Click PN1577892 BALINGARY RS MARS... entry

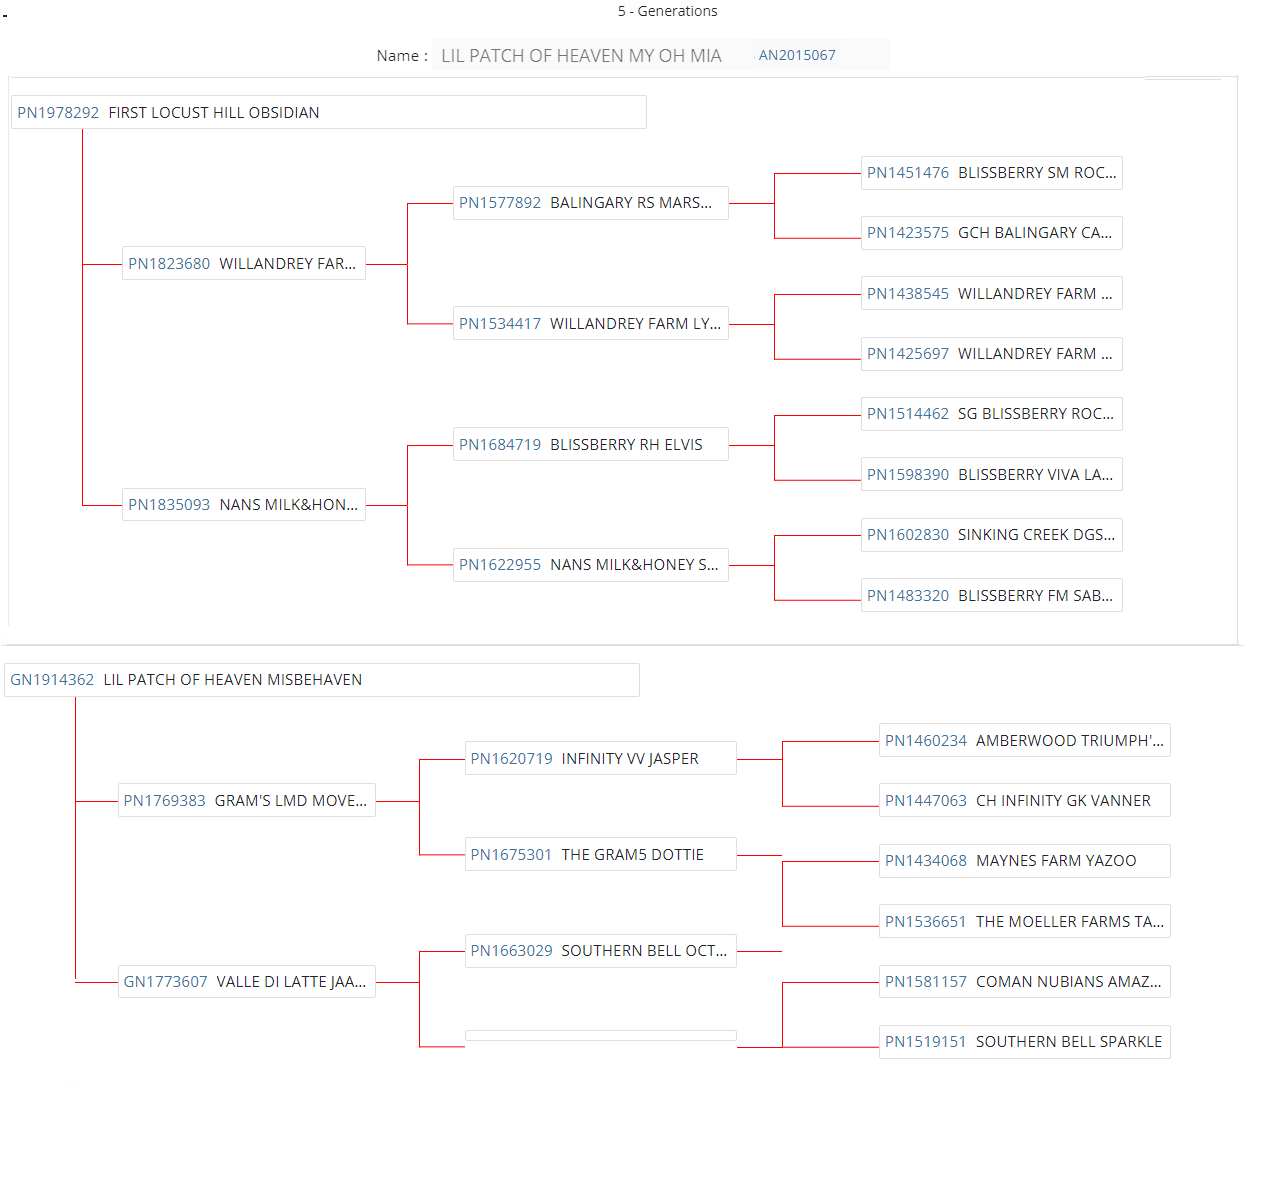[x=590, y=203]
